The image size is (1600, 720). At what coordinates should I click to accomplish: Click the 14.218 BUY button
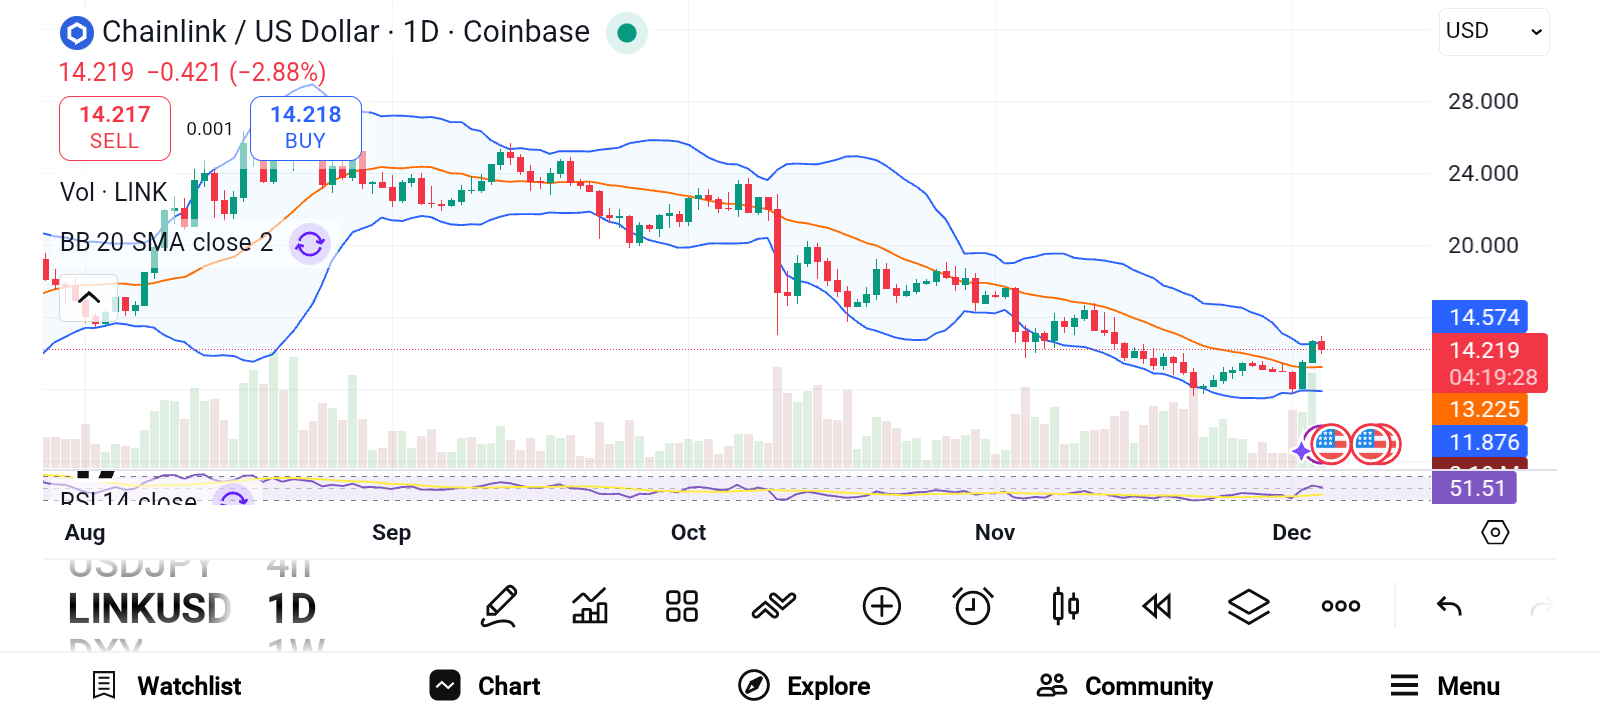click(305, 128)
